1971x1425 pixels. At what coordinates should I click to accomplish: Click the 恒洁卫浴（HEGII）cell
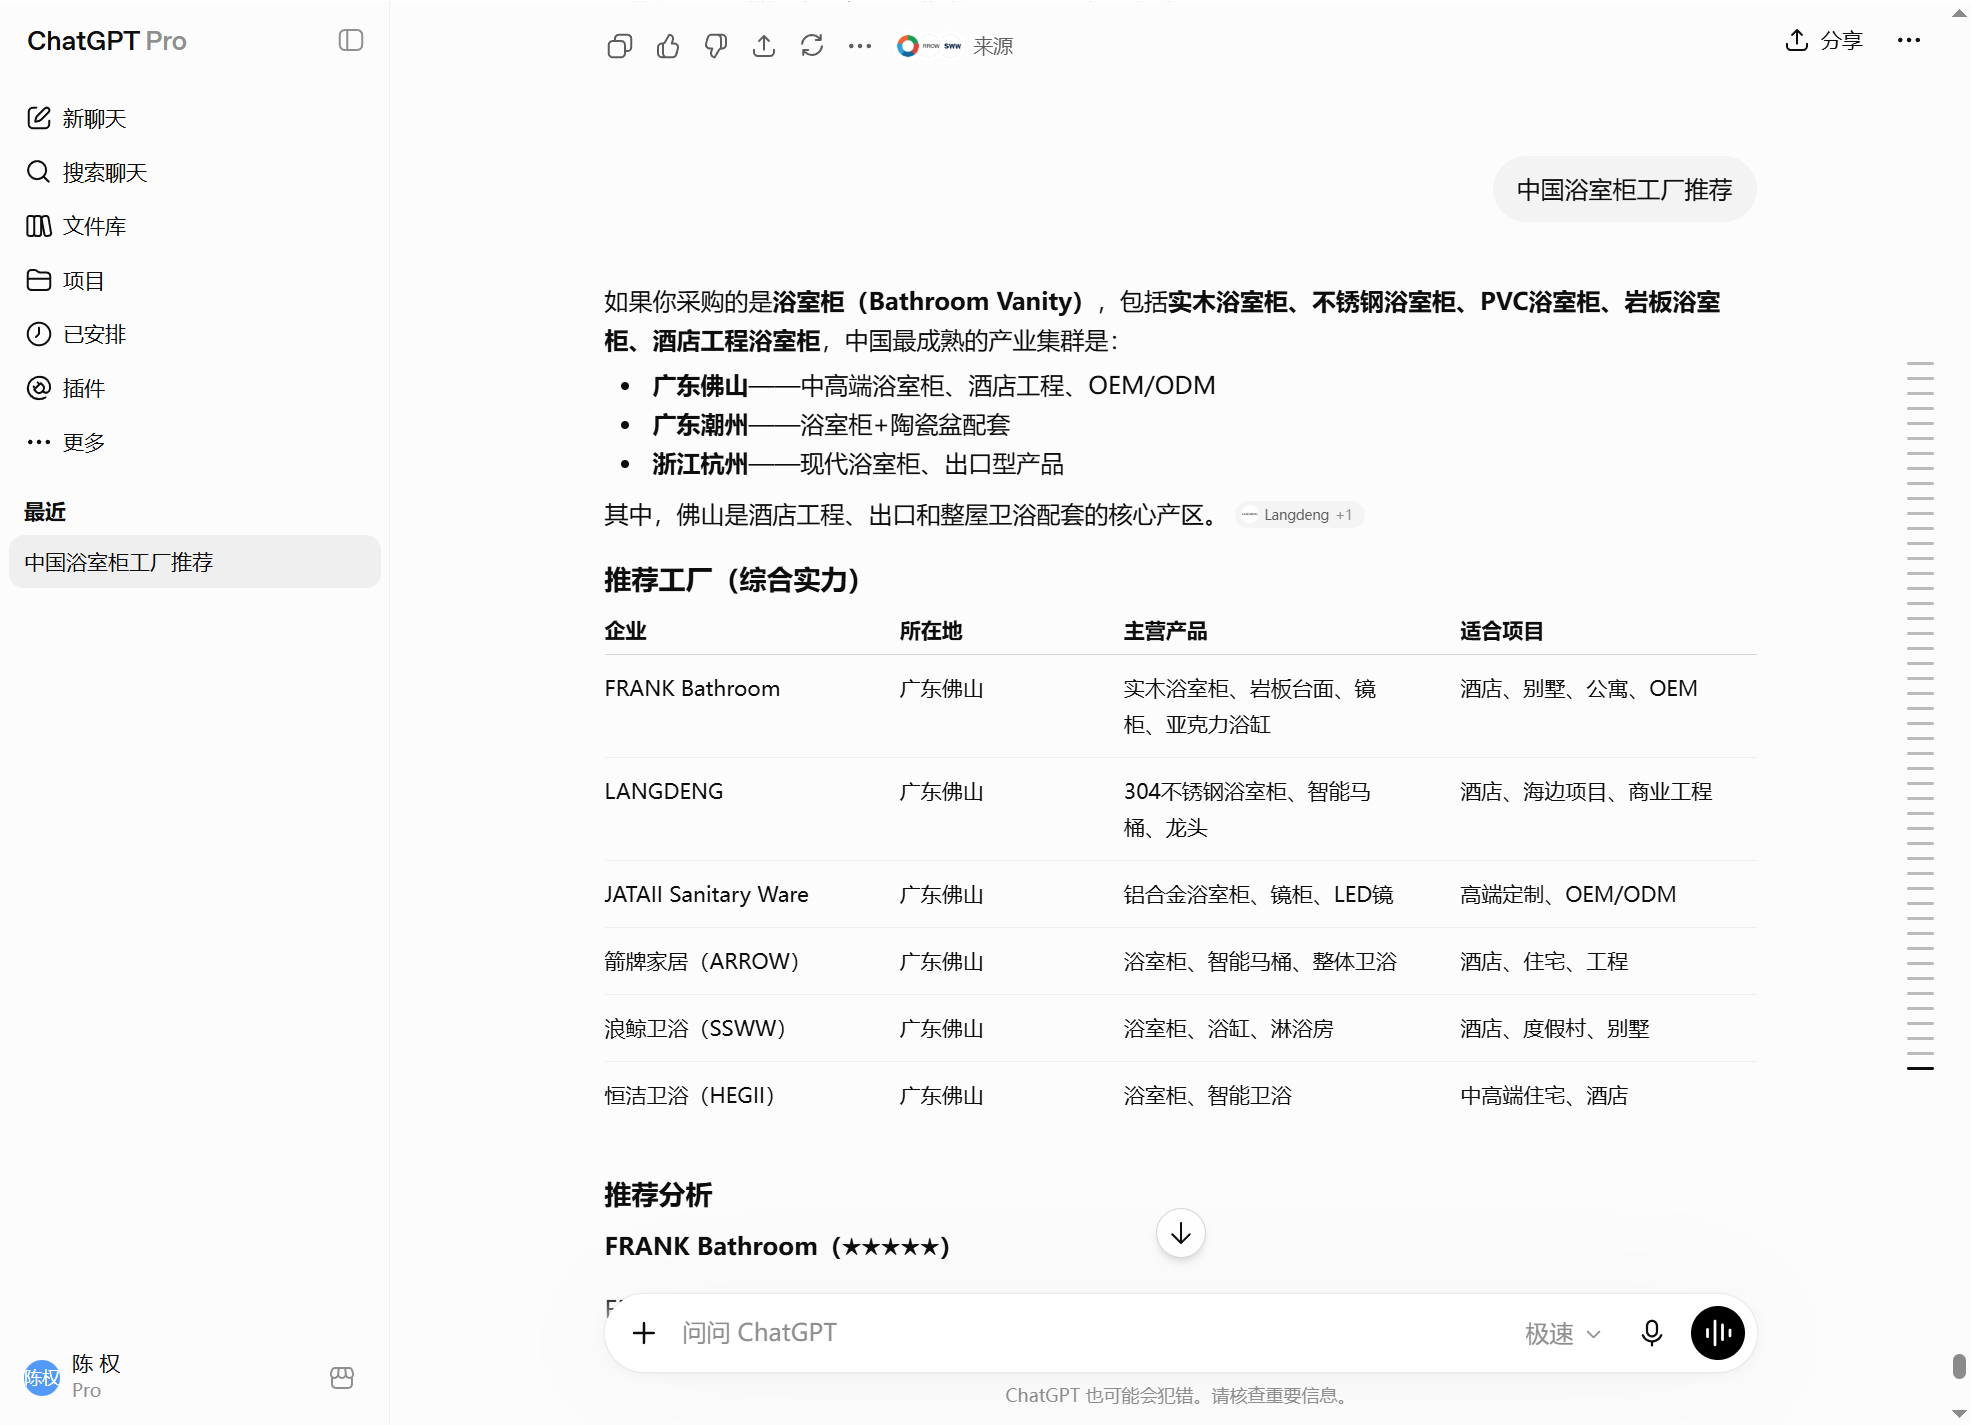coord(690,1095)
